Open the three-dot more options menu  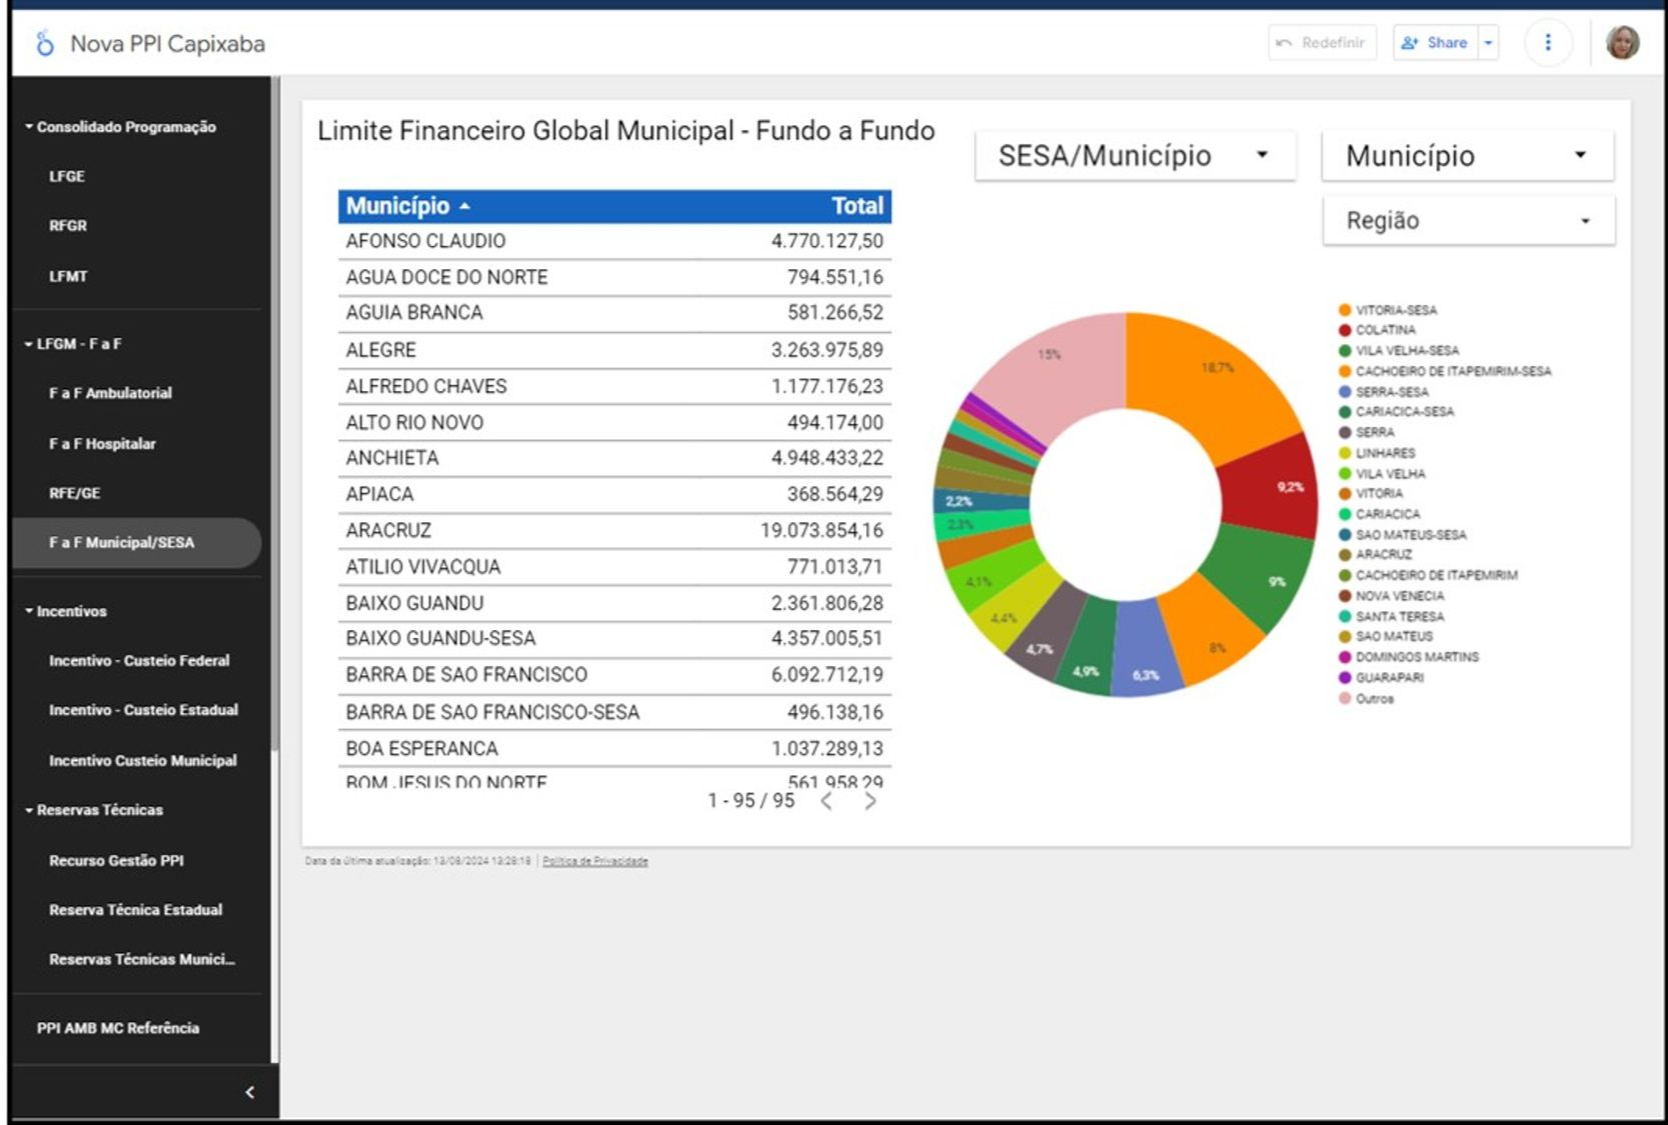point(1547,43)
